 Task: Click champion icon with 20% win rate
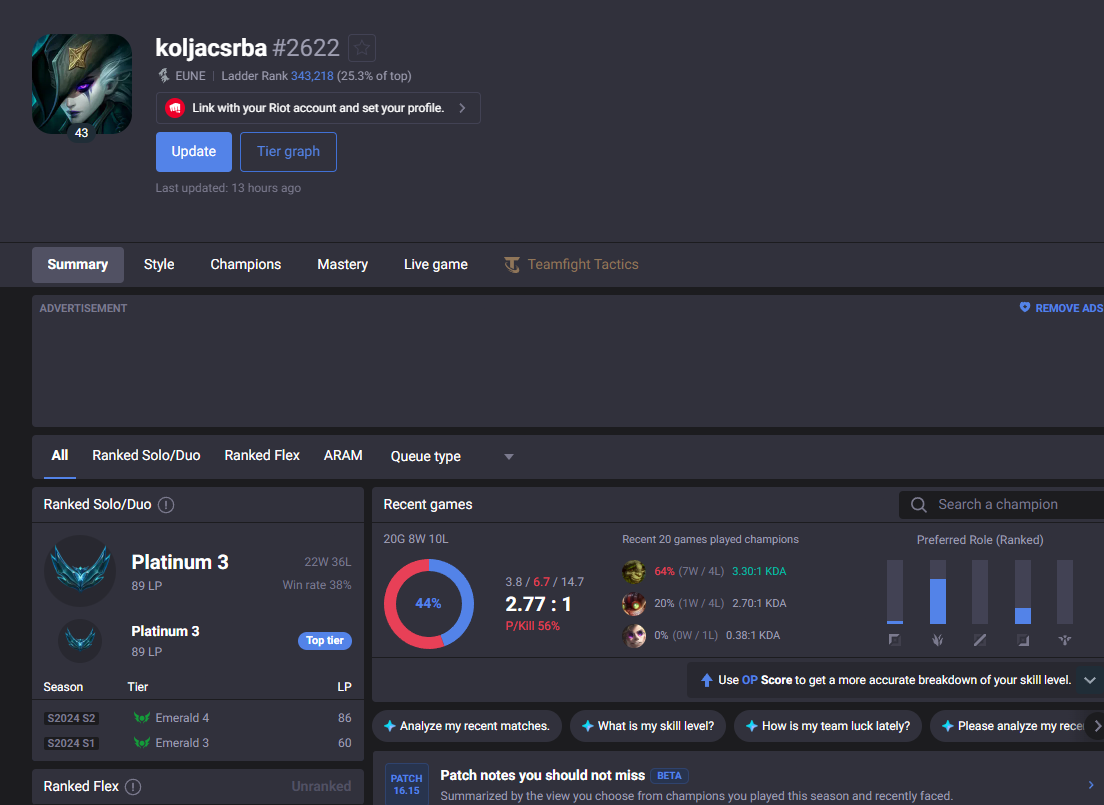click(x=634, y=604)
